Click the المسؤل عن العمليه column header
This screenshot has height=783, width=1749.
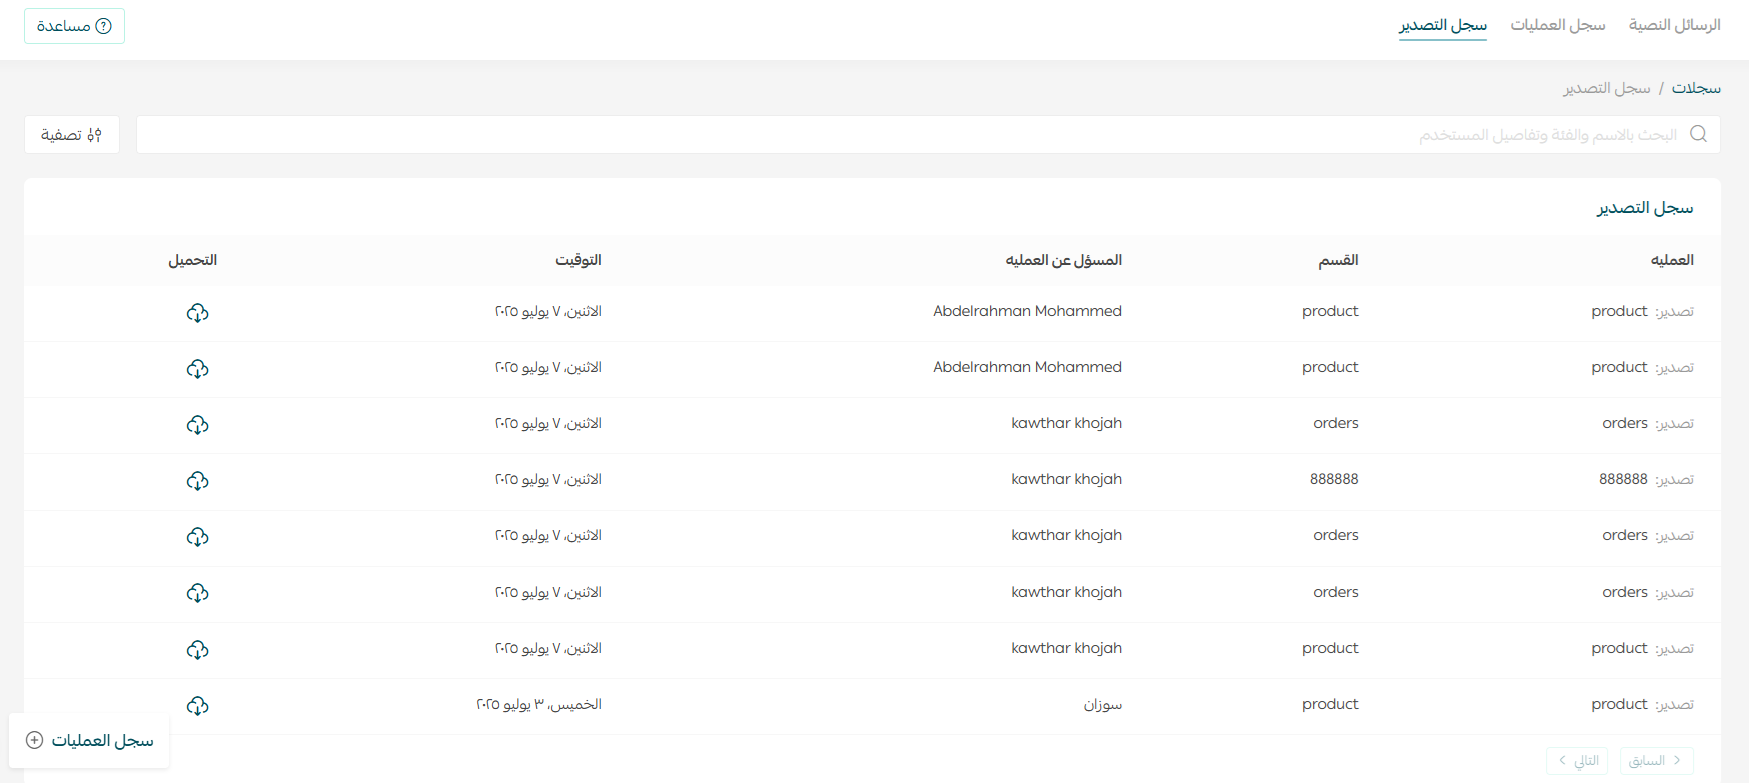tap(1063, 260)
